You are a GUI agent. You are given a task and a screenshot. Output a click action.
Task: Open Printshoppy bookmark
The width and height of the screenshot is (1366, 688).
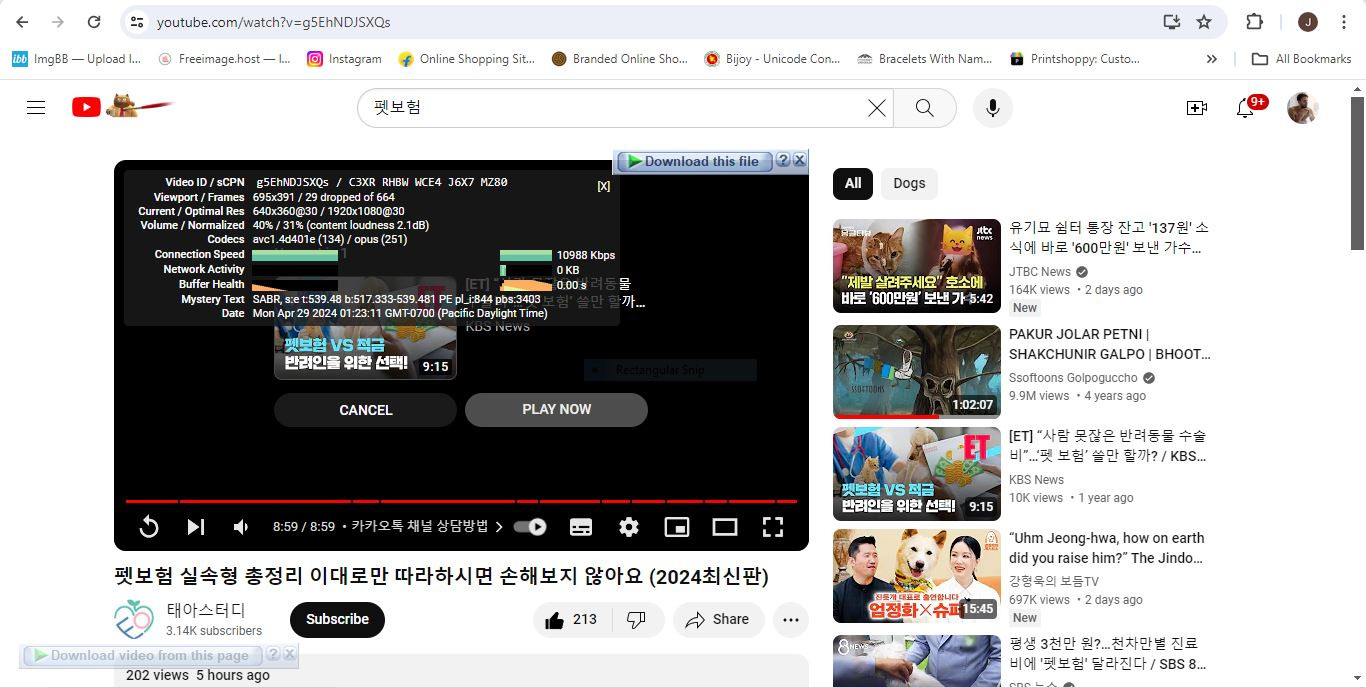[1075, 59]
